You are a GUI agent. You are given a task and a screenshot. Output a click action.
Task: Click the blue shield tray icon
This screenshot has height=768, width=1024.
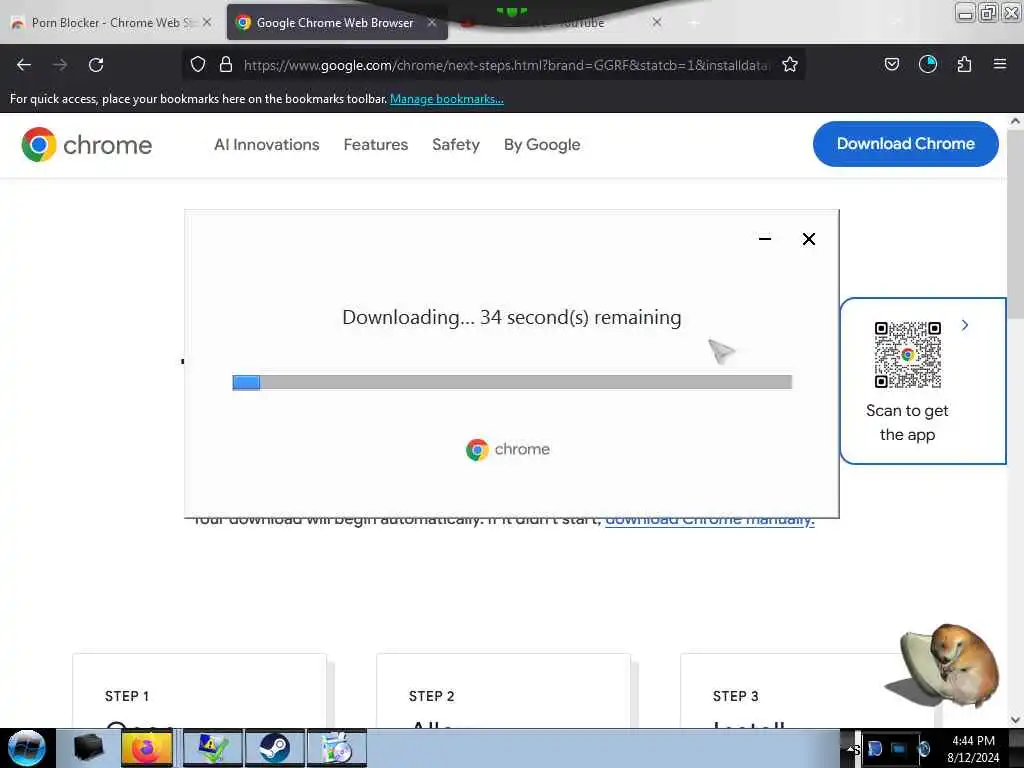click(875, 748)
